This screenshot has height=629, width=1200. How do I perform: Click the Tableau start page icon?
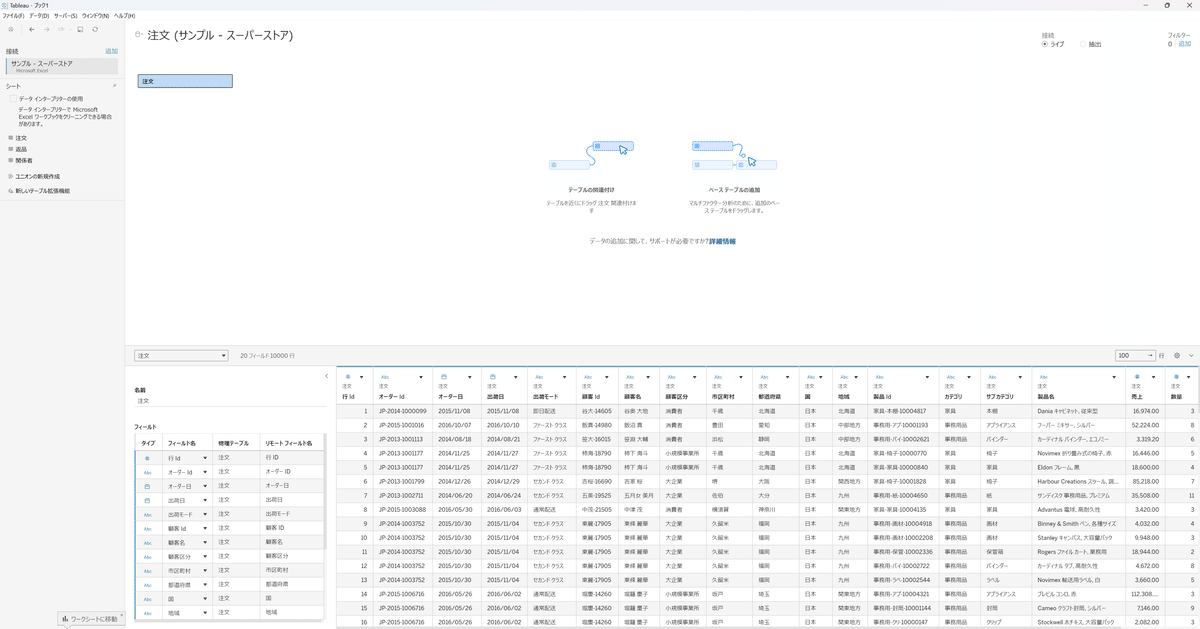(11, 30)
